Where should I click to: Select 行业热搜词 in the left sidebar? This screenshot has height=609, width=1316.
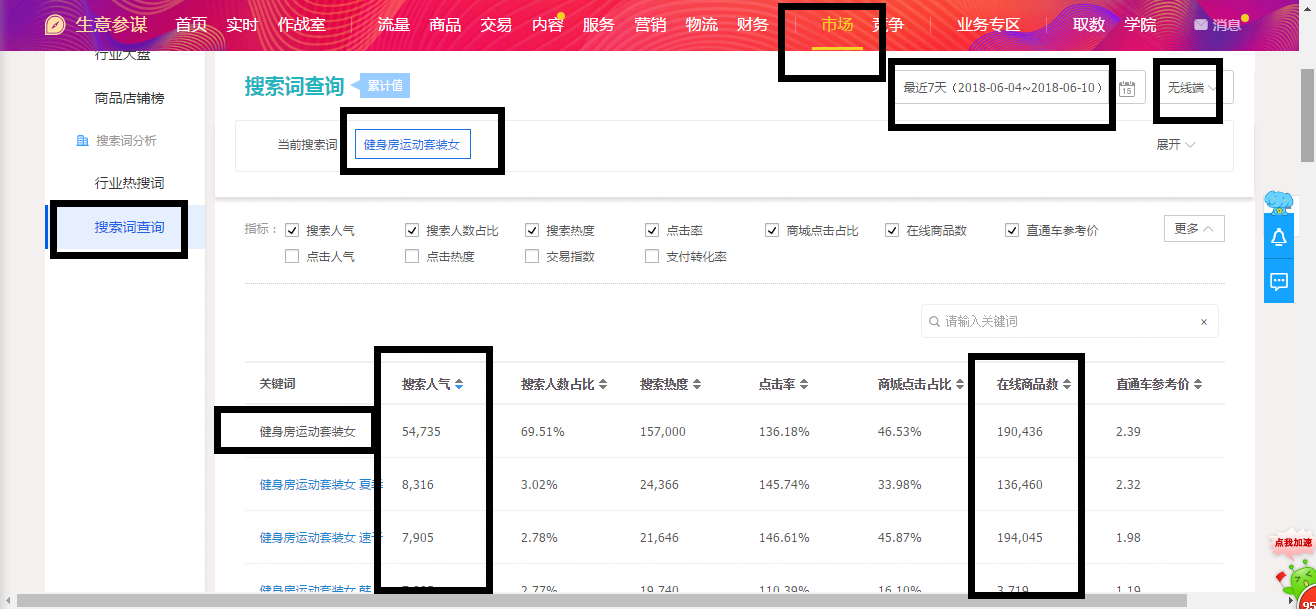pos(129,183)
